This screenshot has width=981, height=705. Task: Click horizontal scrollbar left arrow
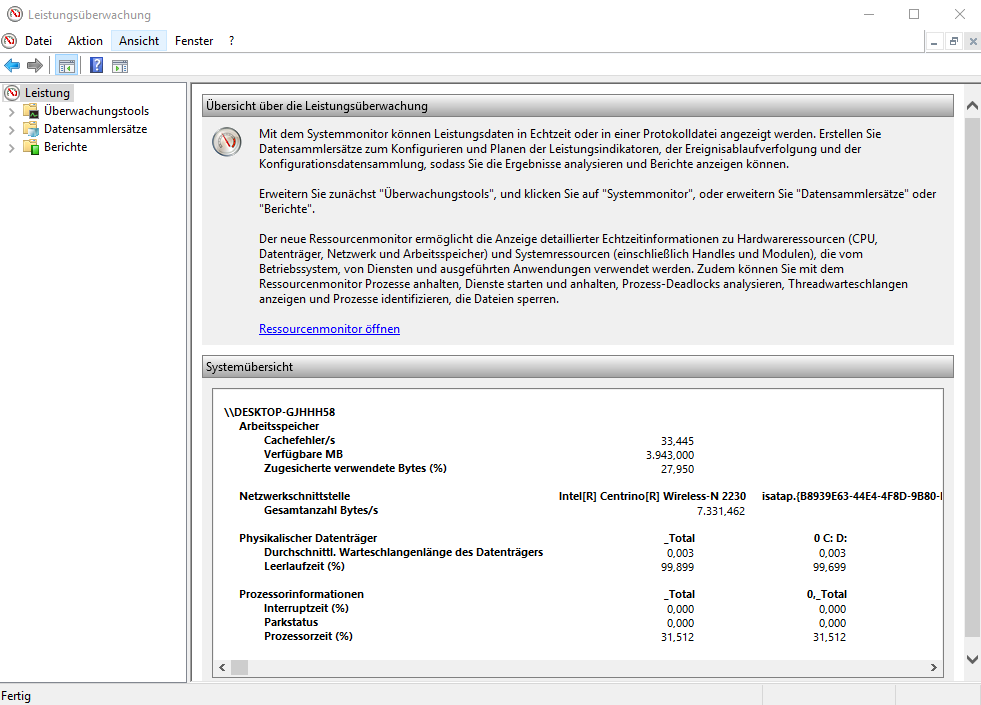222,667
